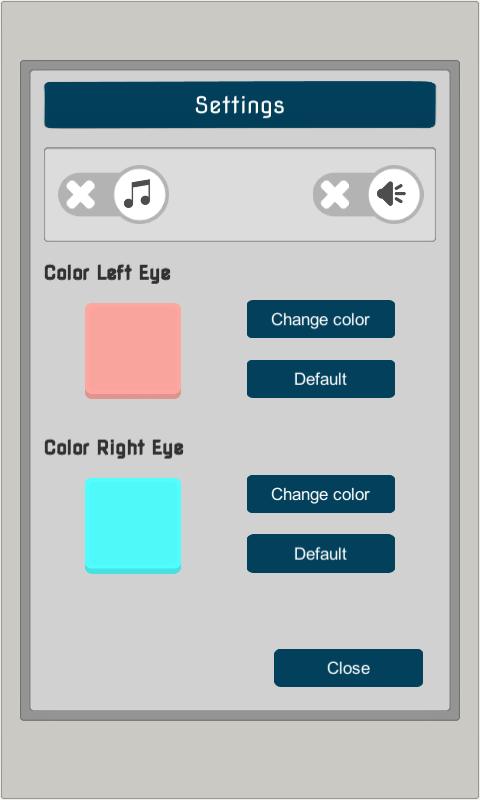Click the Color Right Eye label
Screen dimensions: 480x800
[114, 448]
